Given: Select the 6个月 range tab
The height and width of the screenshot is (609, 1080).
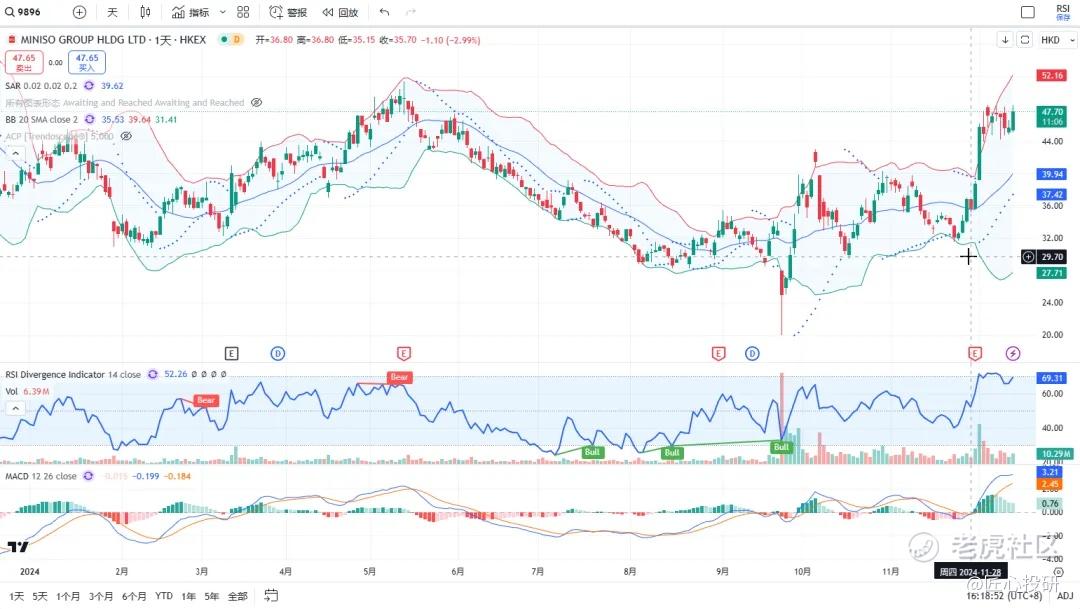Looking at the screenshot, I should pos(134,596).
